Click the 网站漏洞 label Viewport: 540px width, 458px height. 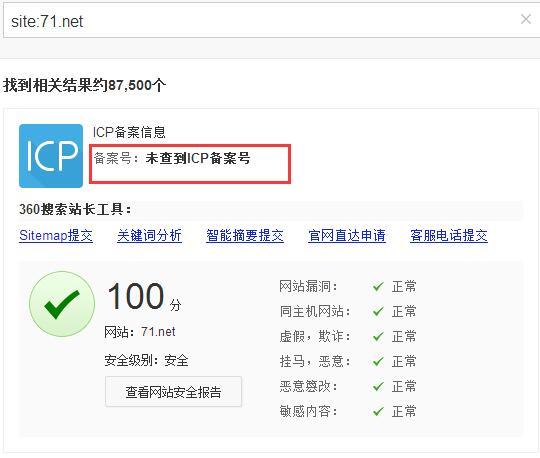308,287
